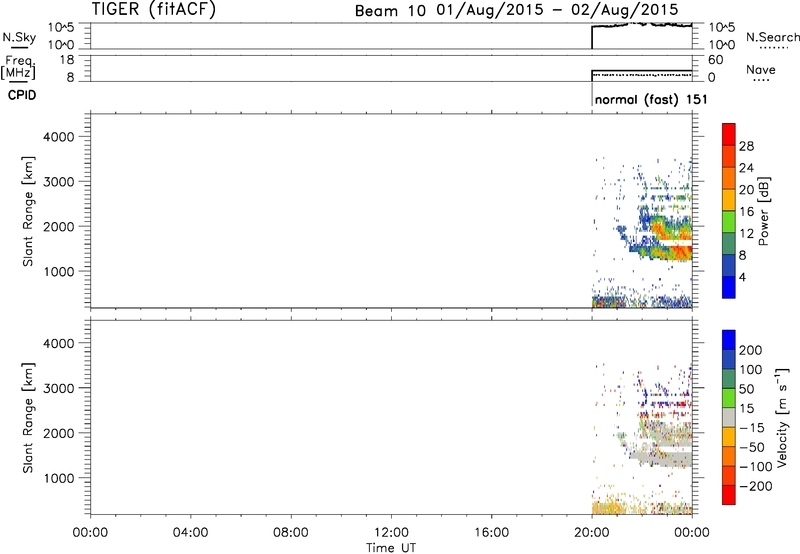The height and width of the screenshot is (554, 800).
Task: Click the 60 tick on Nave axis
Action: [x=715, y=60]
